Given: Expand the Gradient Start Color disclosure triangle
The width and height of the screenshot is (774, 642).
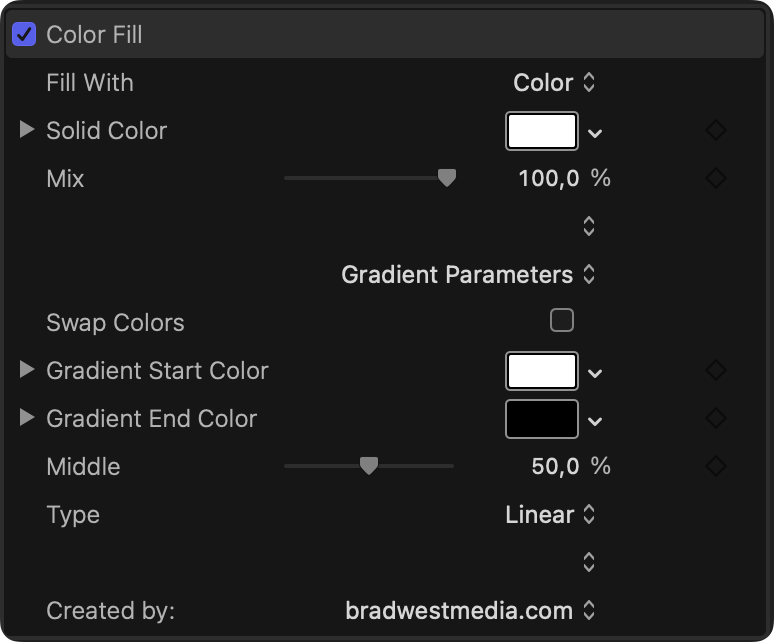Looking at the screenshot, I should [27, 370].
